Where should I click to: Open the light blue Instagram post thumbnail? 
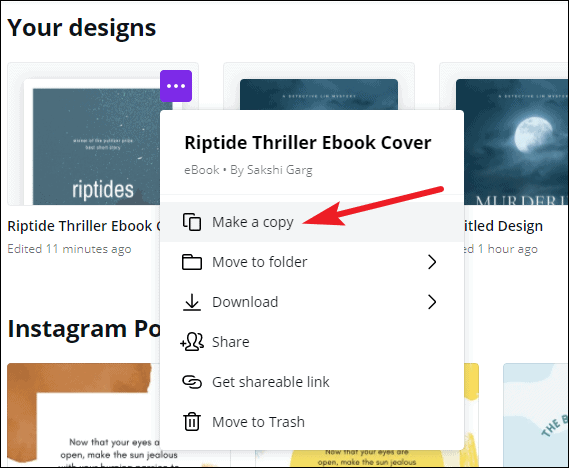click(536, 415)
